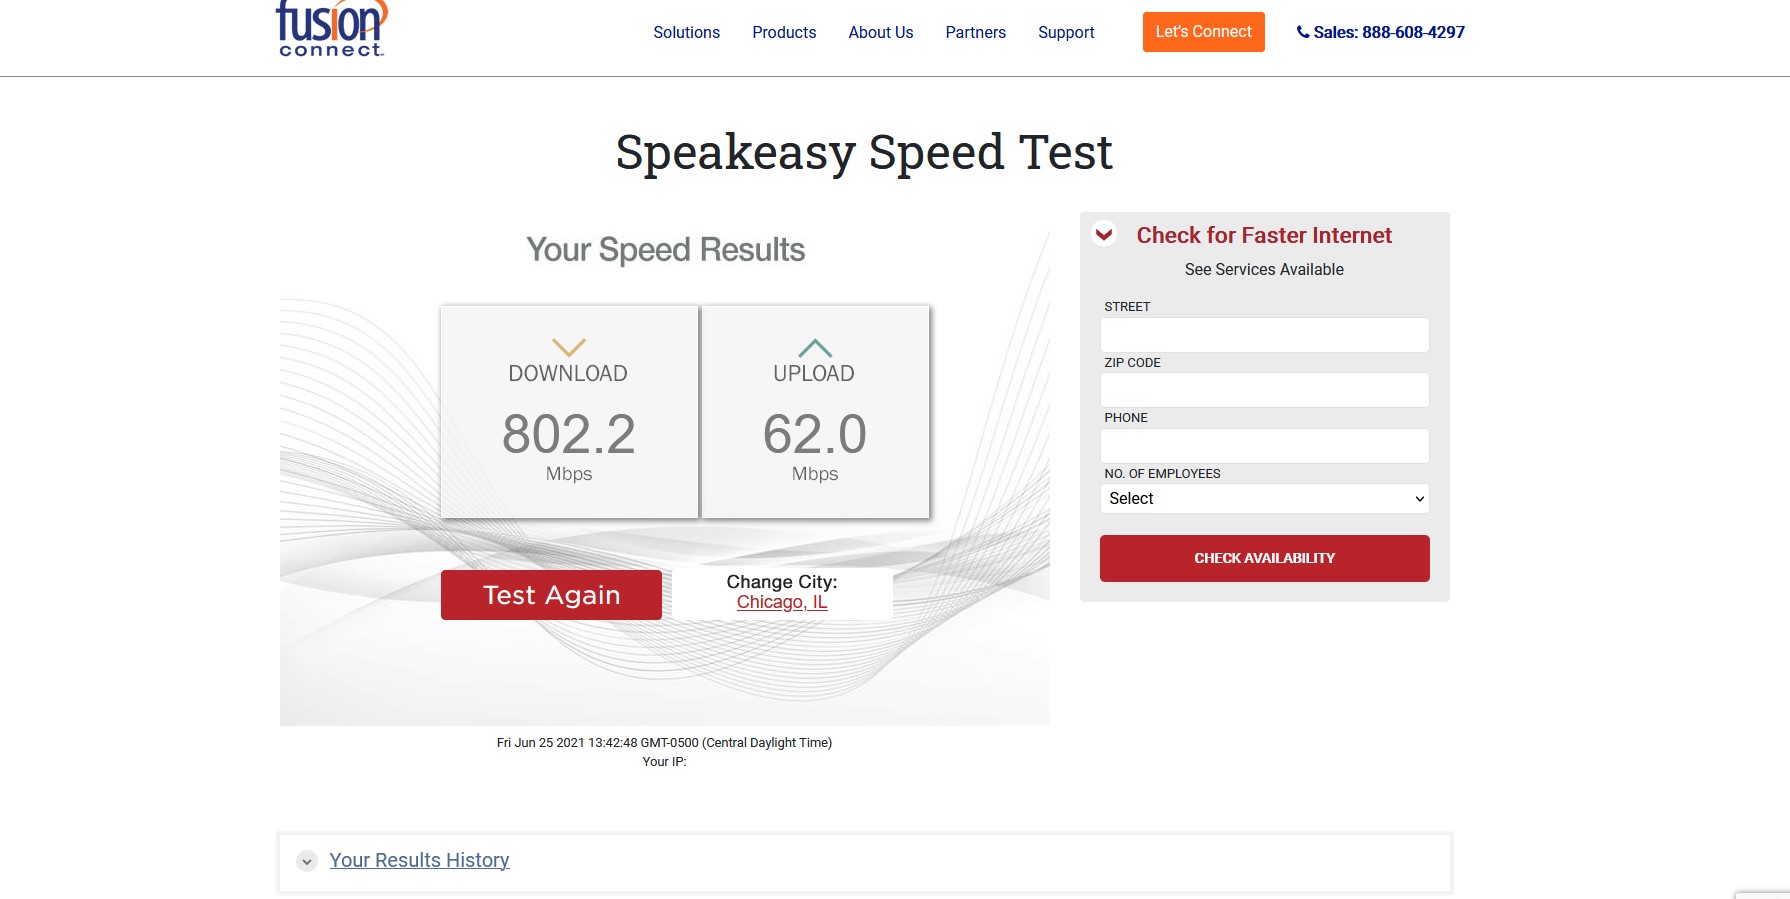Image resolution: width=1790 pixels, height=899 pixels.
Task: Click the download arrow icon
Action: click(568, 347)
